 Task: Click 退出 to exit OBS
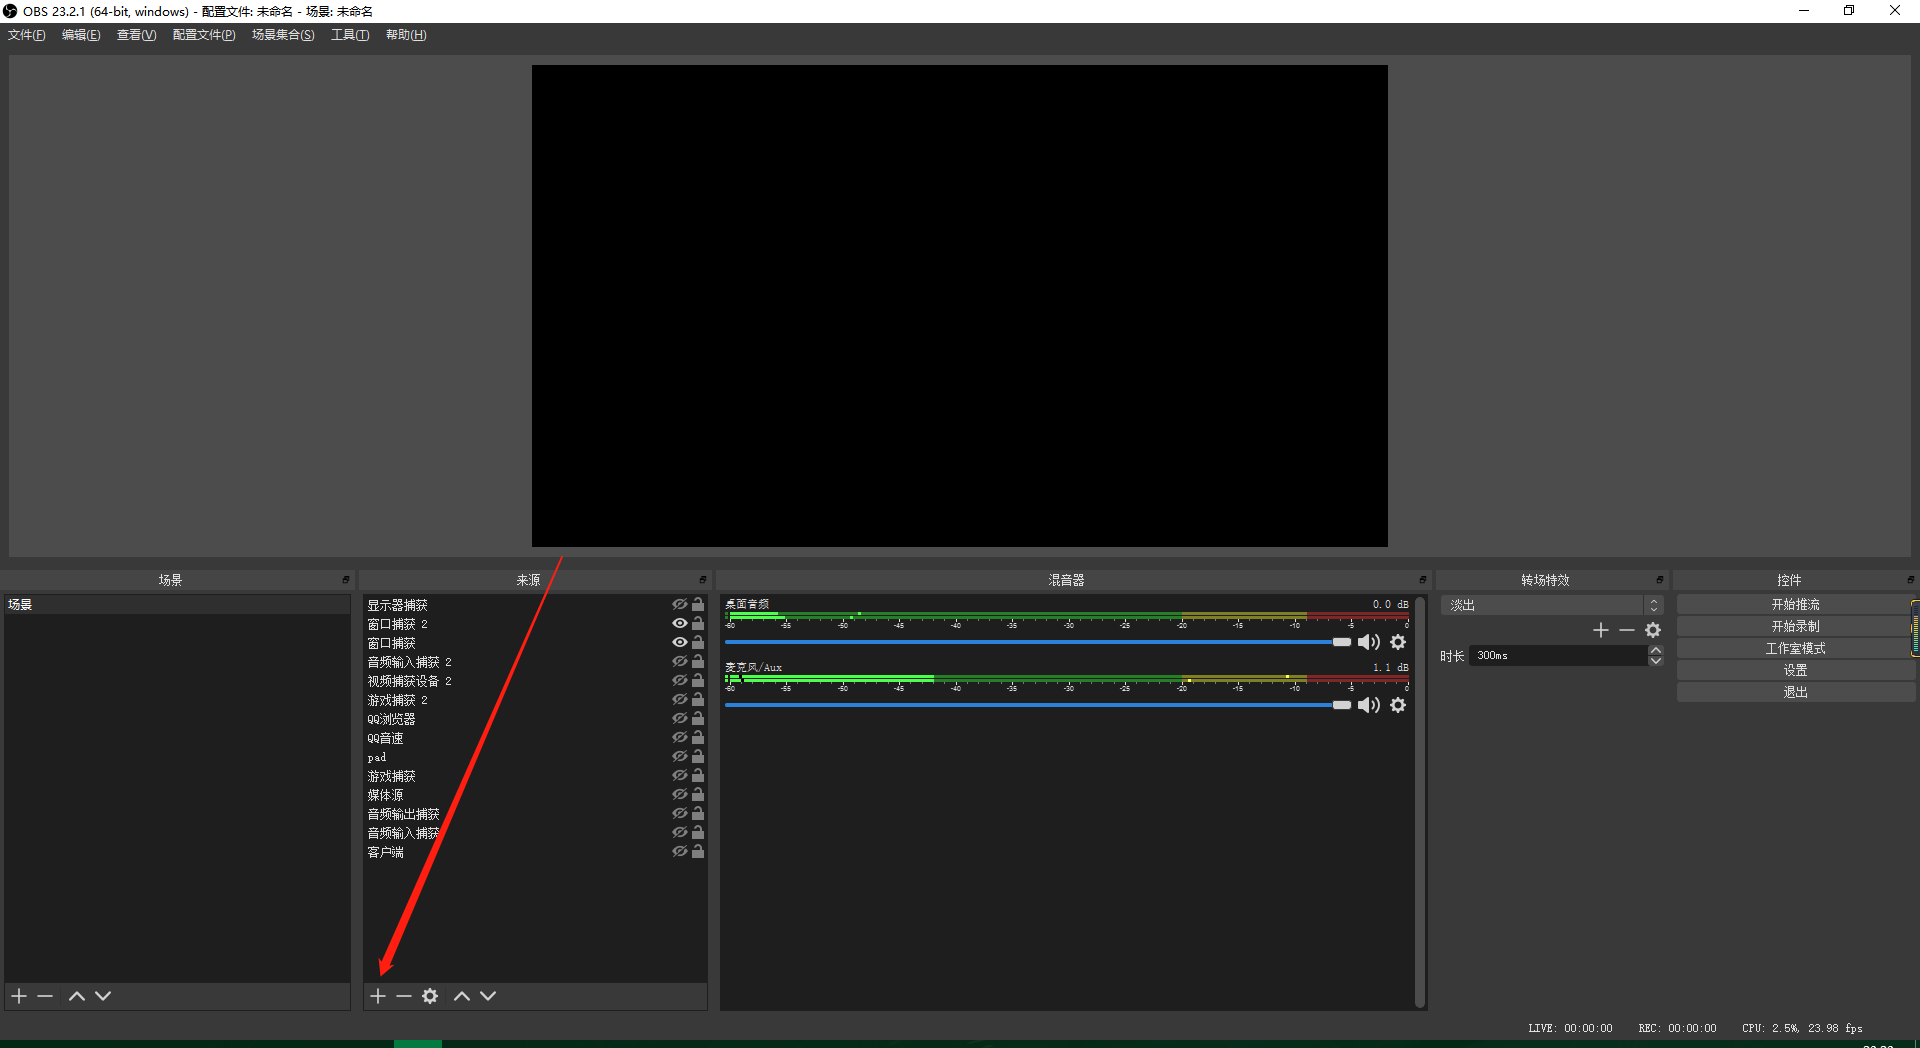[1795, 693]
